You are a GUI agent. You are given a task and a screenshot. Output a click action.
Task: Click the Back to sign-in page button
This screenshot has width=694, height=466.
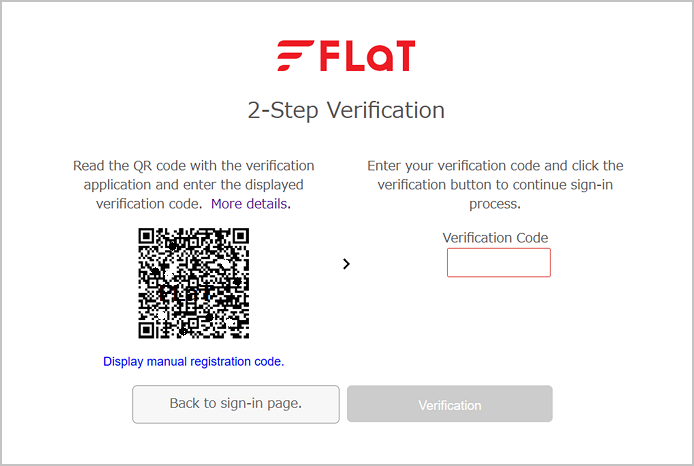pos(236,404)
